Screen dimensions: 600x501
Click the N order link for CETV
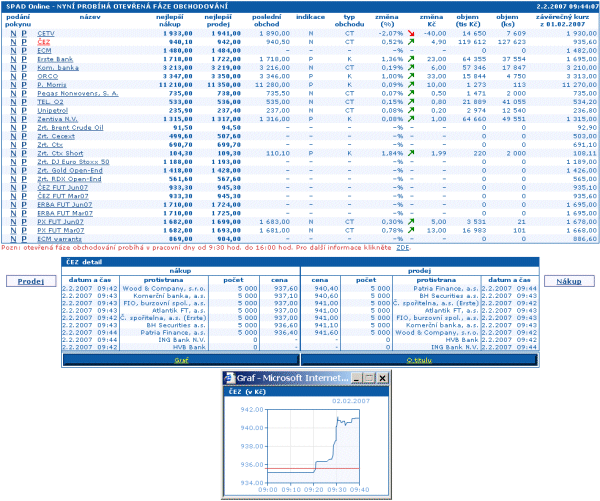point(13,33)
